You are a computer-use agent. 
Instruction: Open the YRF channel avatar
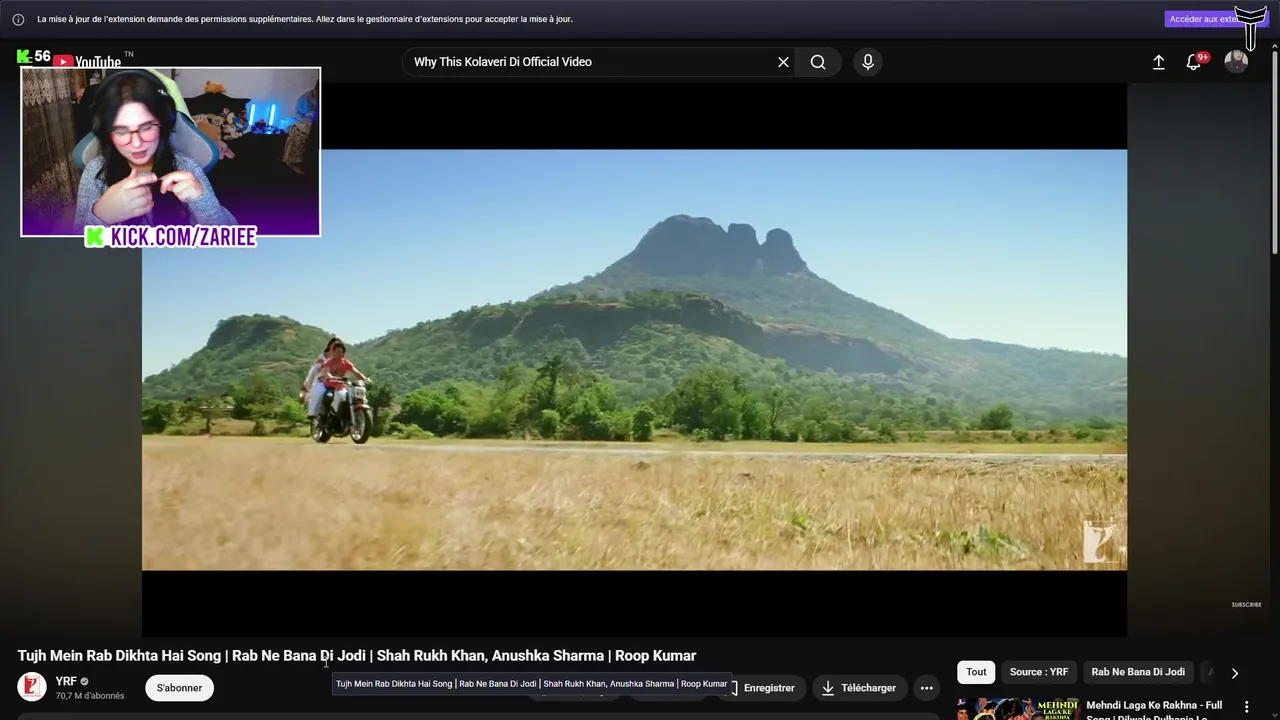(32, 687)
